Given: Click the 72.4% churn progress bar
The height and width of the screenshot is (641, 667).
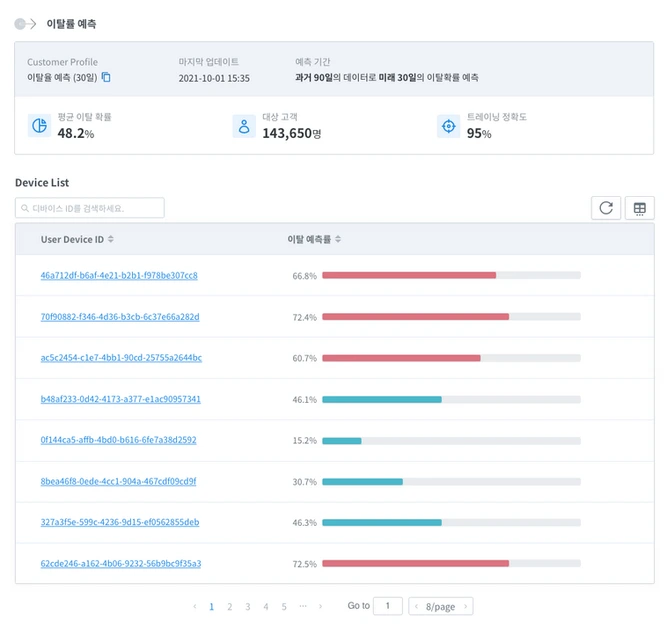Looking at the screenshot, I should click(451, 317).
